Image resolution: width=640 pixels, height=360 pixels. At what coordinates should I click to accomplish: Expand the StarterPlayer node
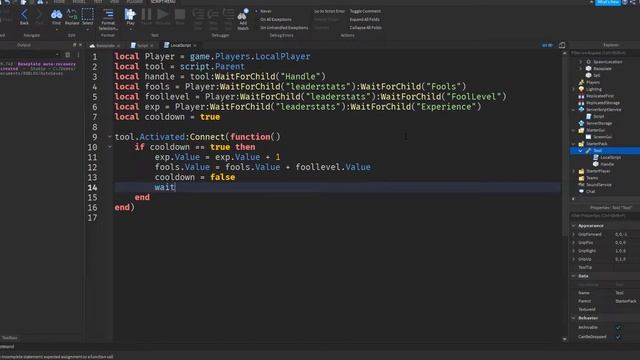point(574,171)
